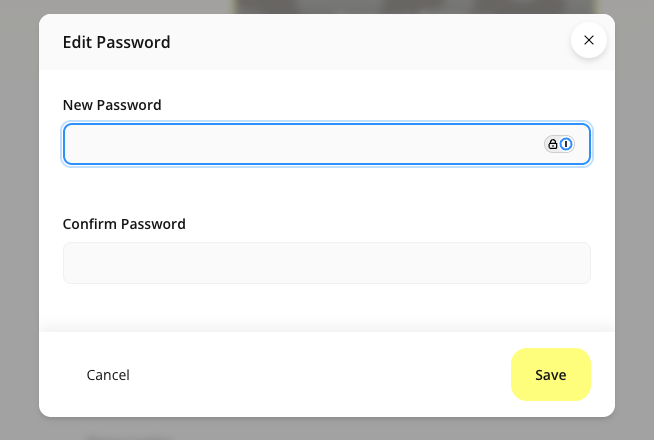Cancel the password edit
This screenshot has width=654, height=440.
pyautogui.click(x=108, y=375)
